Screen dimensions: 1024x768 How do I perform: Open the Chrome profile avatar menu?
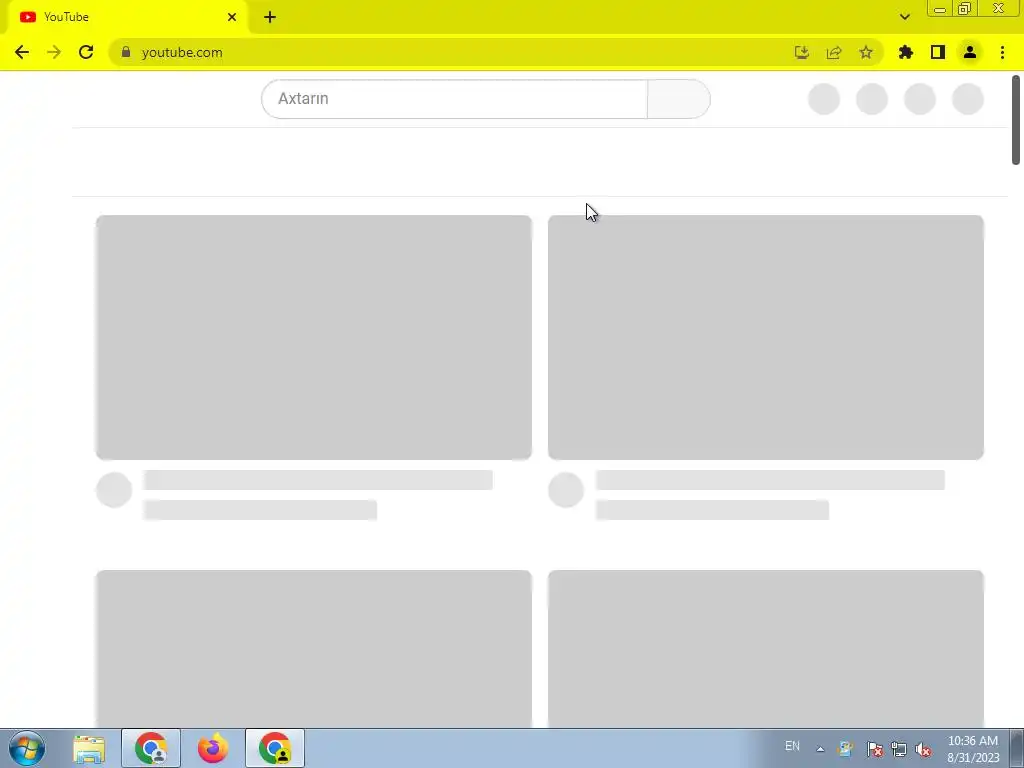click(970, 52)
